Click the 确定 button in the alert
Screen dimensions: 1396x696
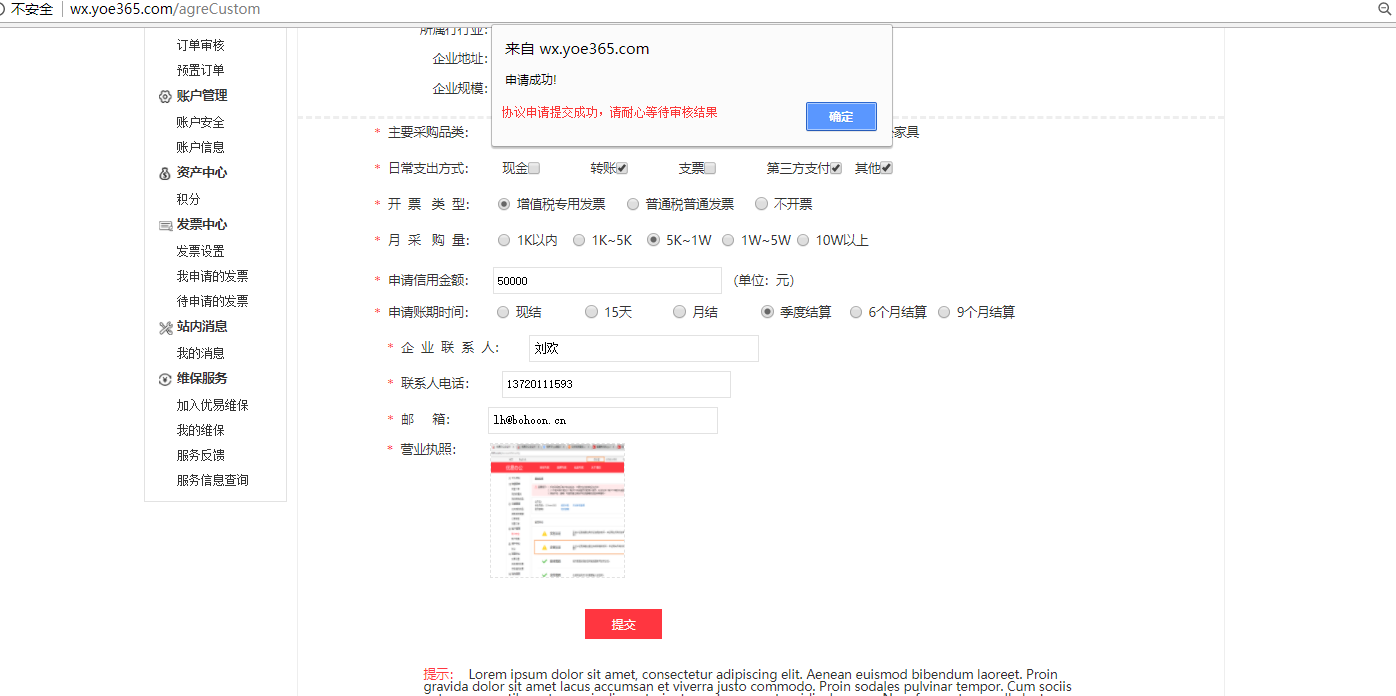pos(841,116)
